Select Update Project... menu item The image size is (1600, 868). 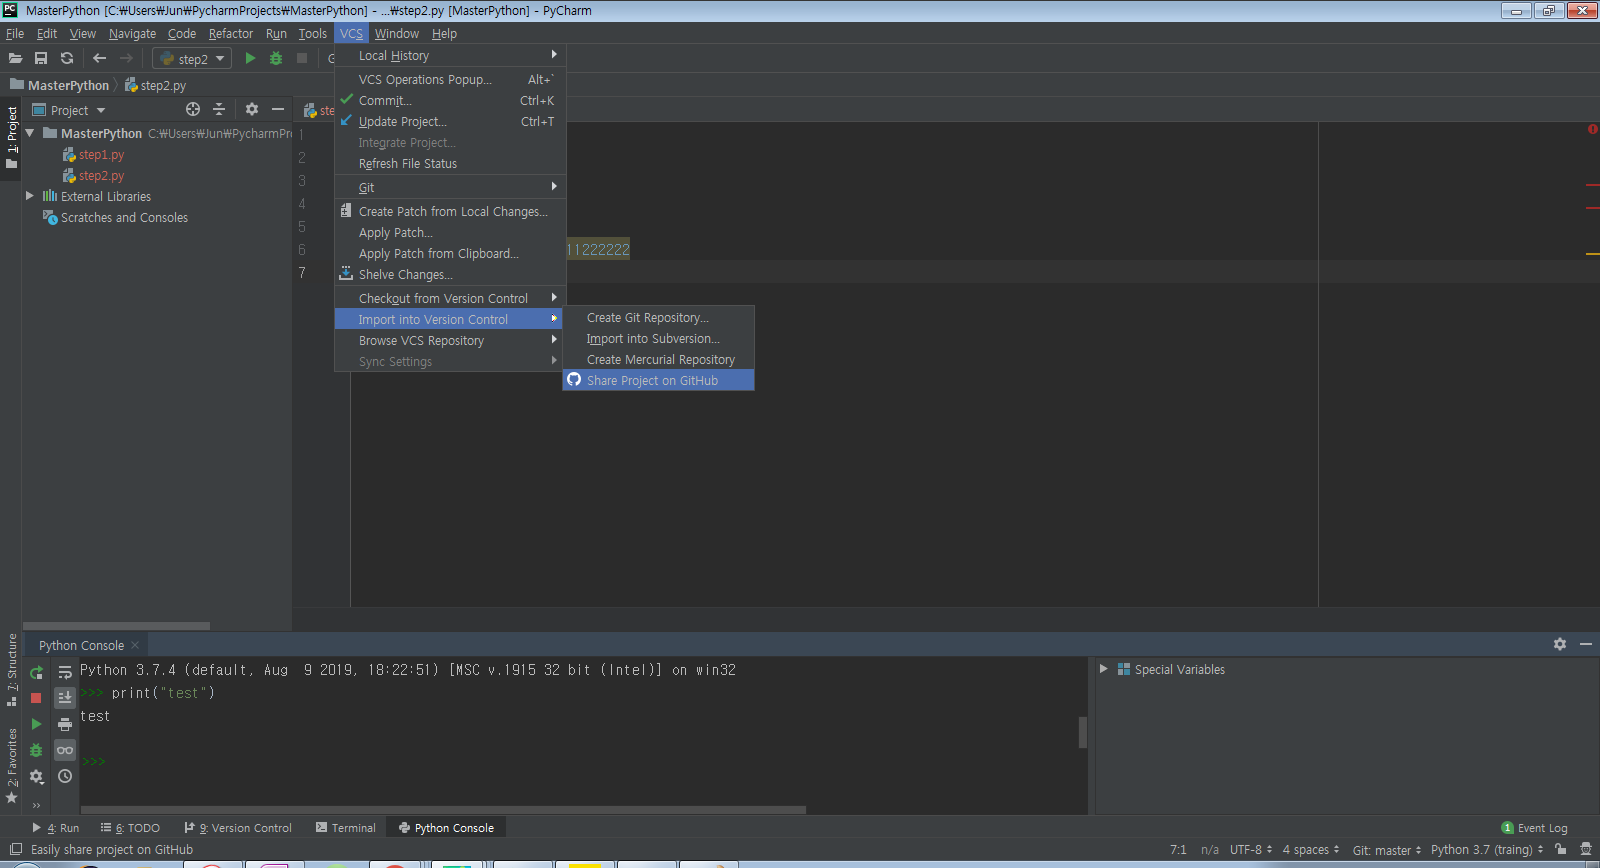450,121
